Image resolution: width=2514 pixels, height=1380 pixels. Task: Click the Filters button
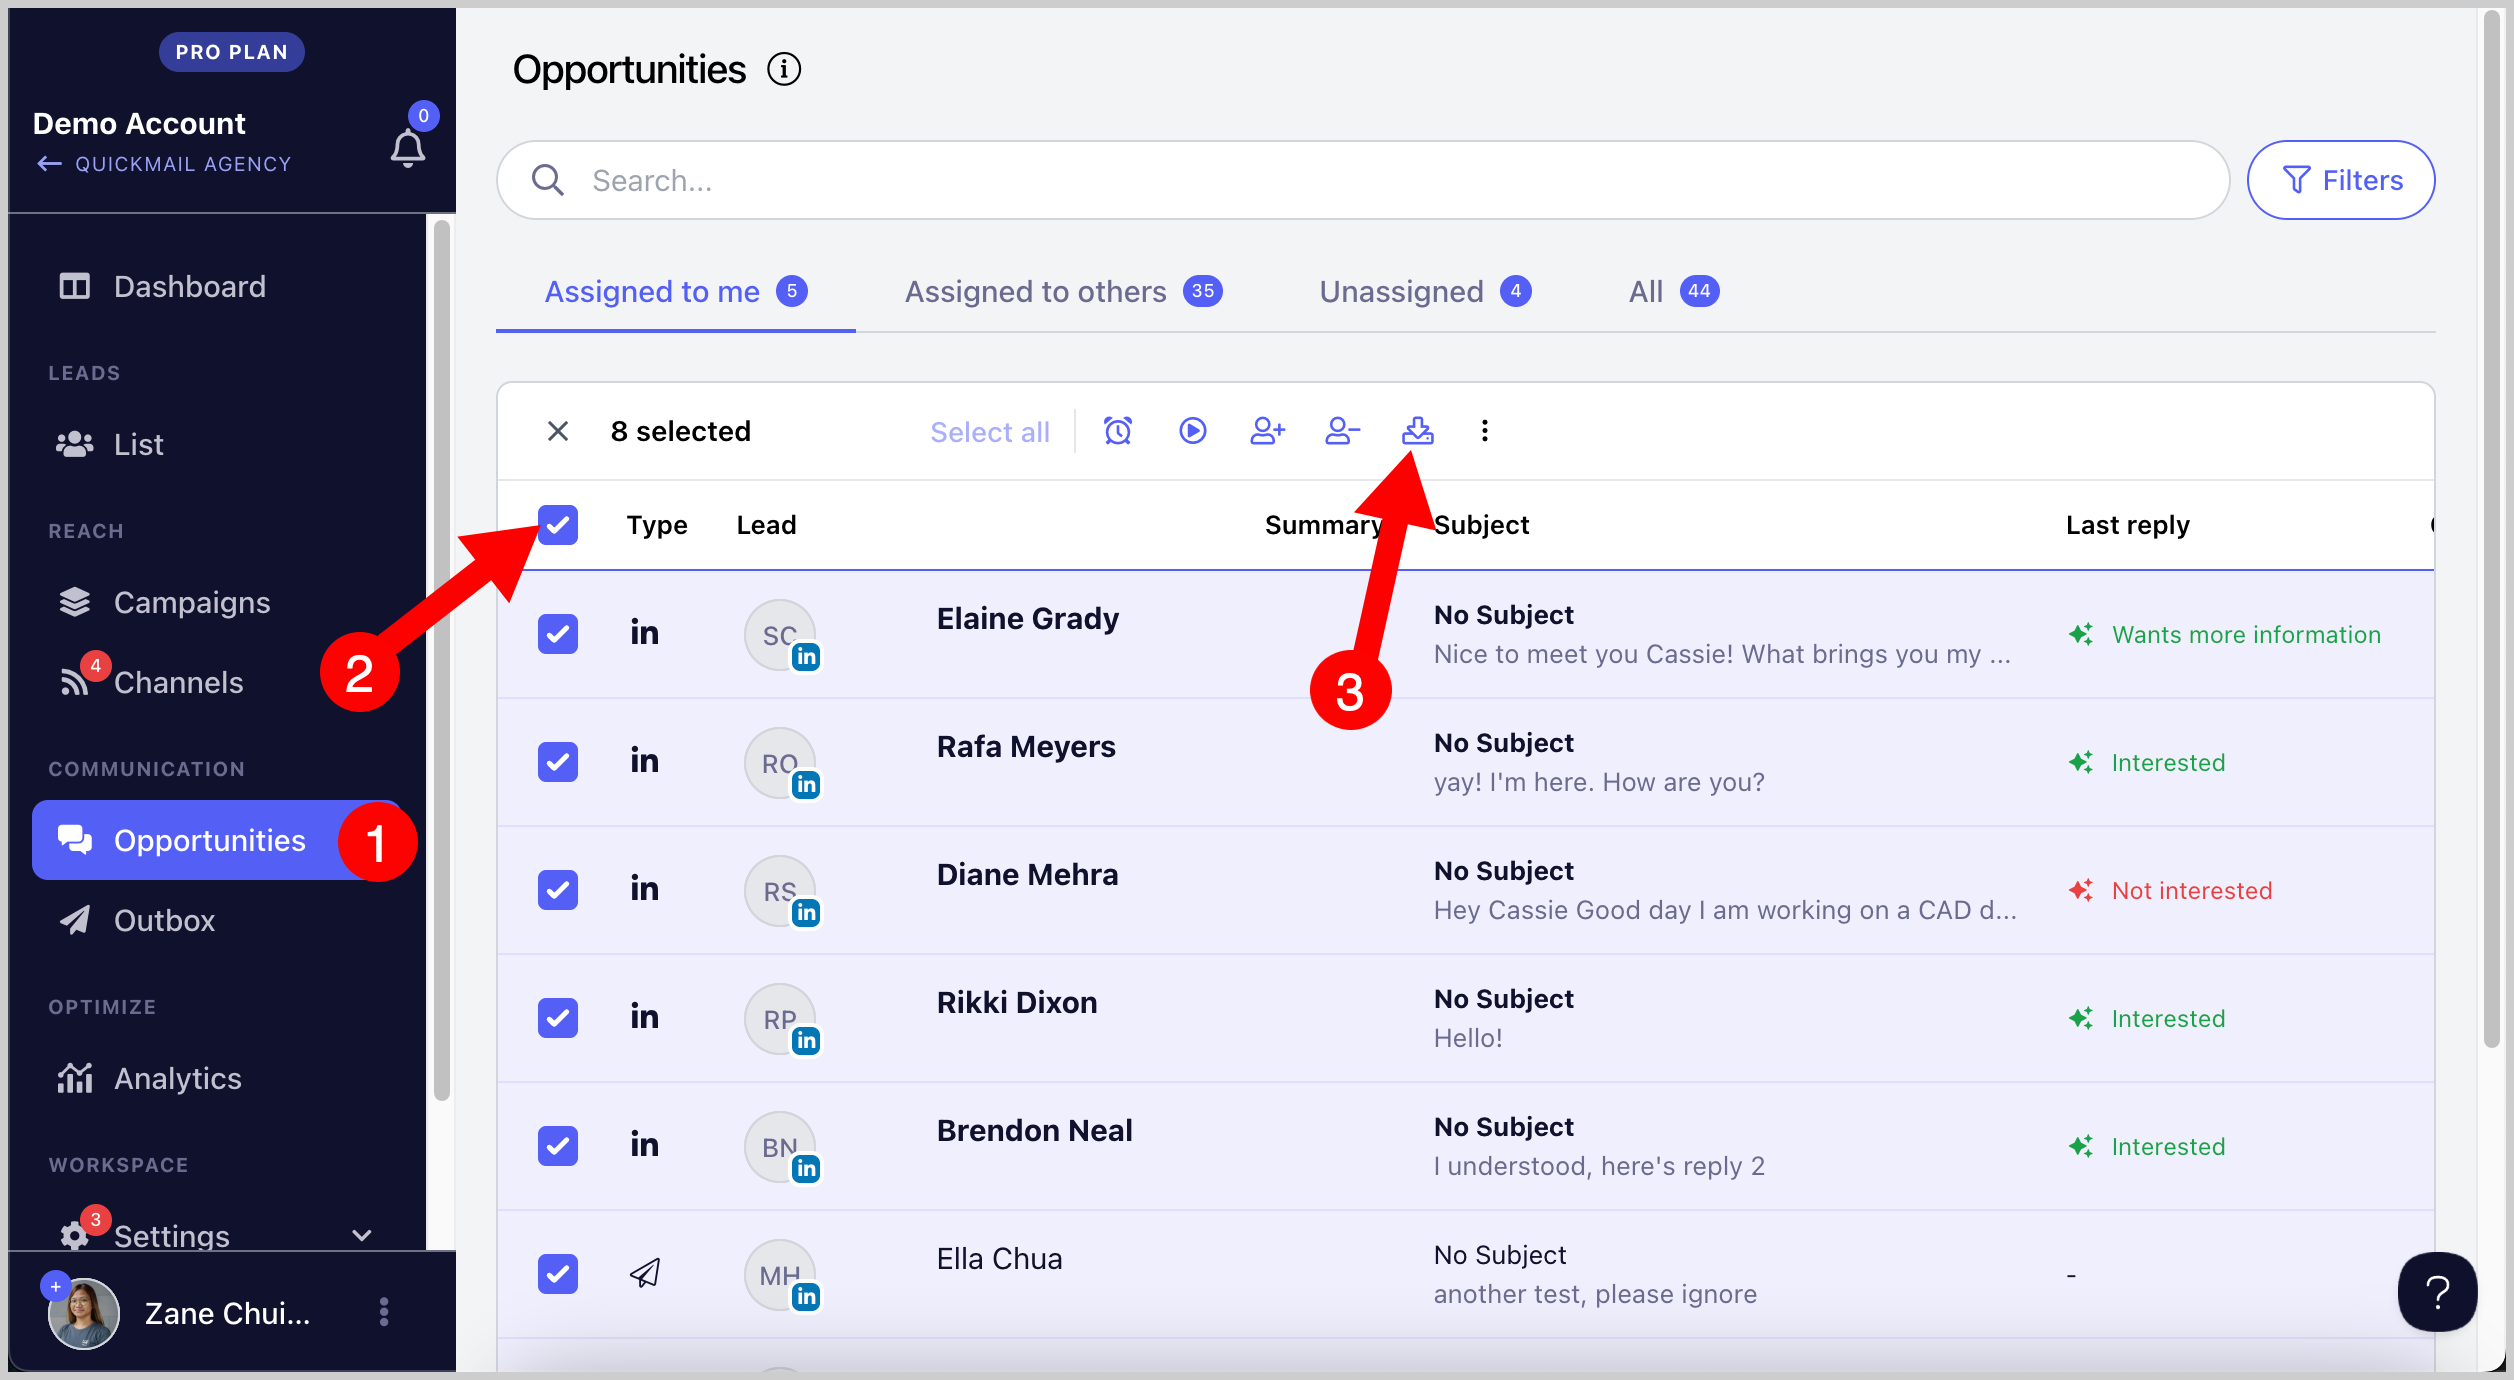(2340, 180)
